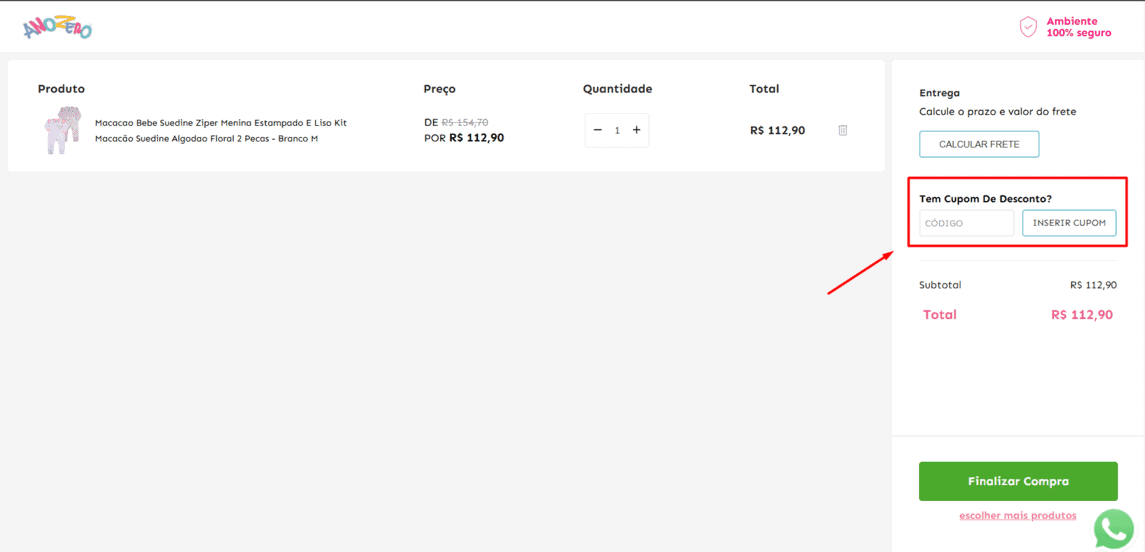Image resolution: width=1145 pixels, height=552 pixels.
Task: Click the Quantidade column header
Action: pyautogui.click(x=617, y=89)
